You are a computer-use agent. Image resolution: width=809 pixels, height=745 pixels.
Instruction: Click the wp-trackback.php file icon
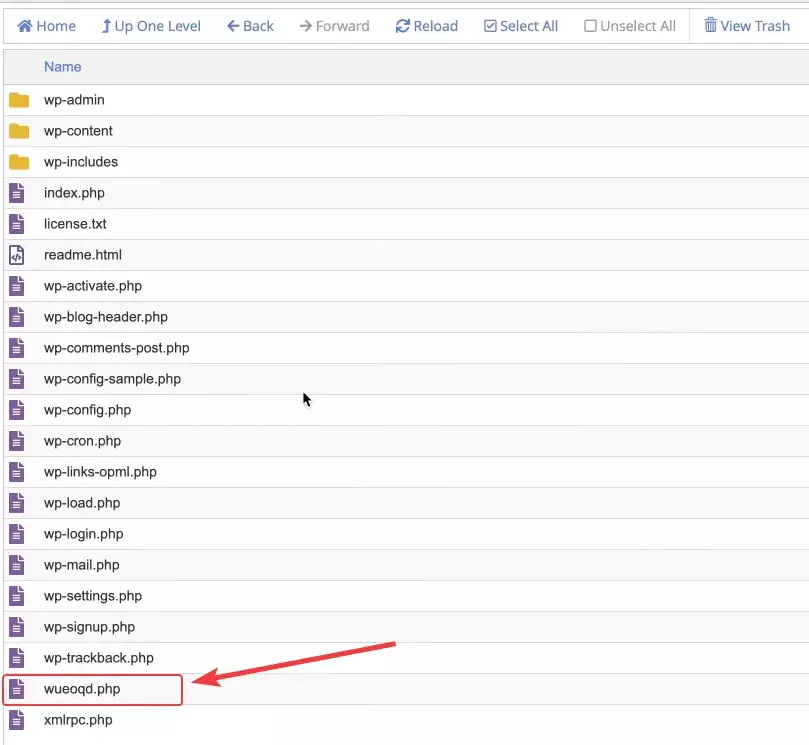coord(17,658)
